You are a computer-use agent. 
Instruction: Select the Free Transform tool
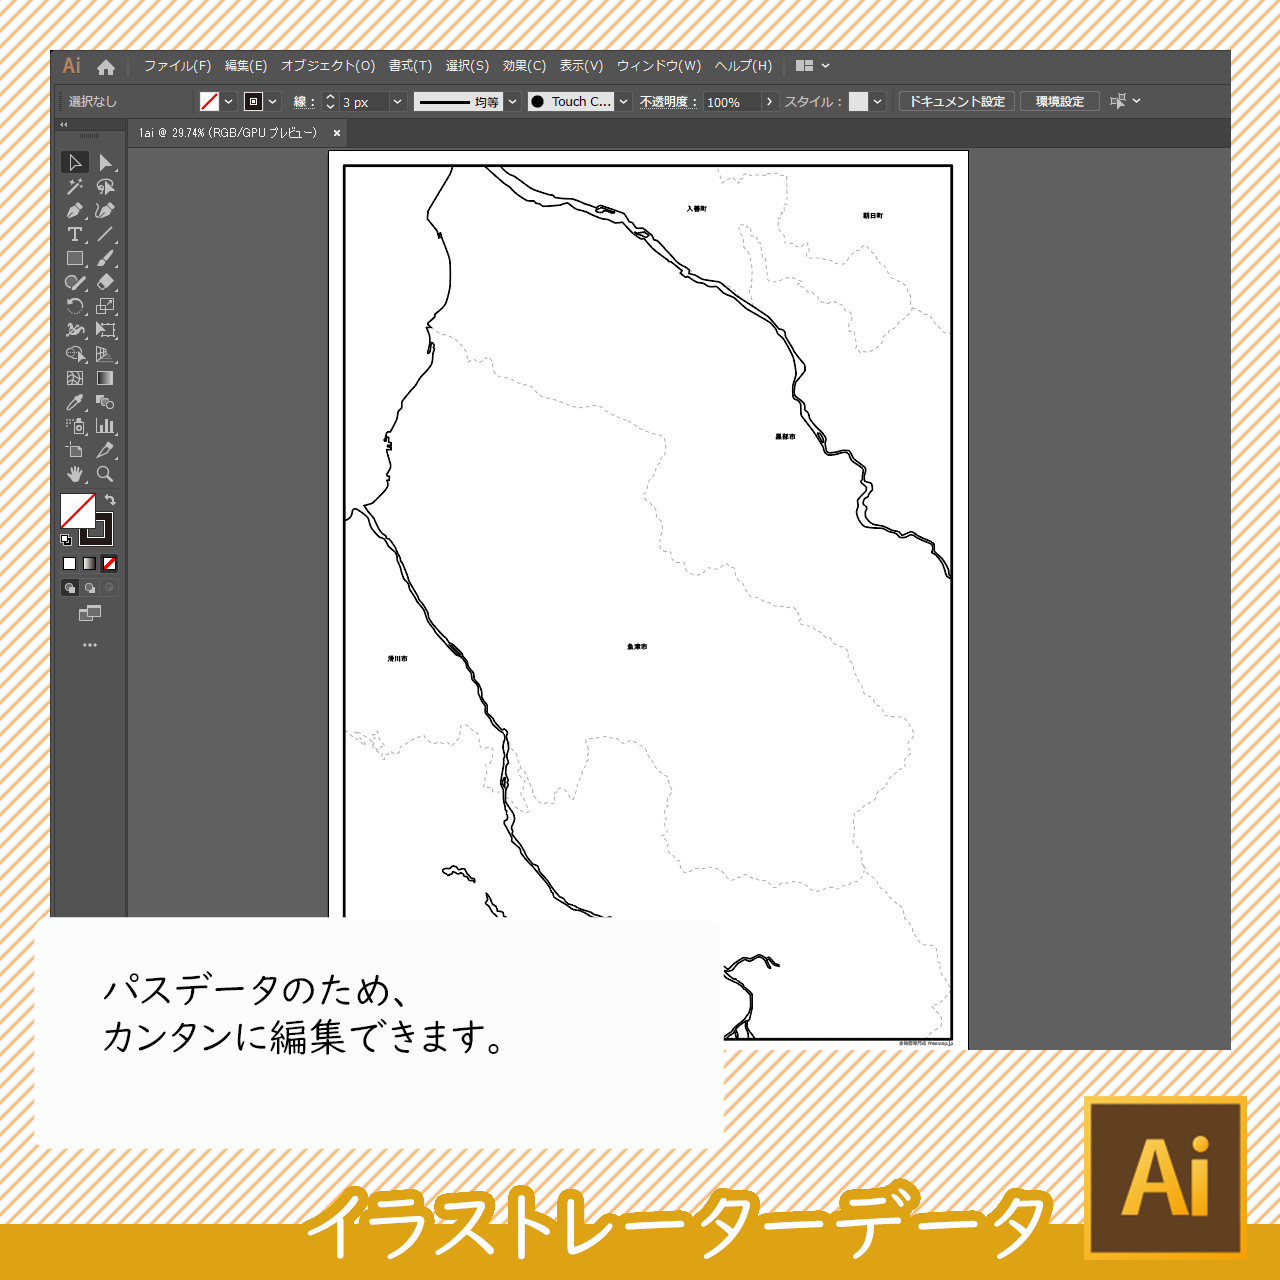coord(105,330)
